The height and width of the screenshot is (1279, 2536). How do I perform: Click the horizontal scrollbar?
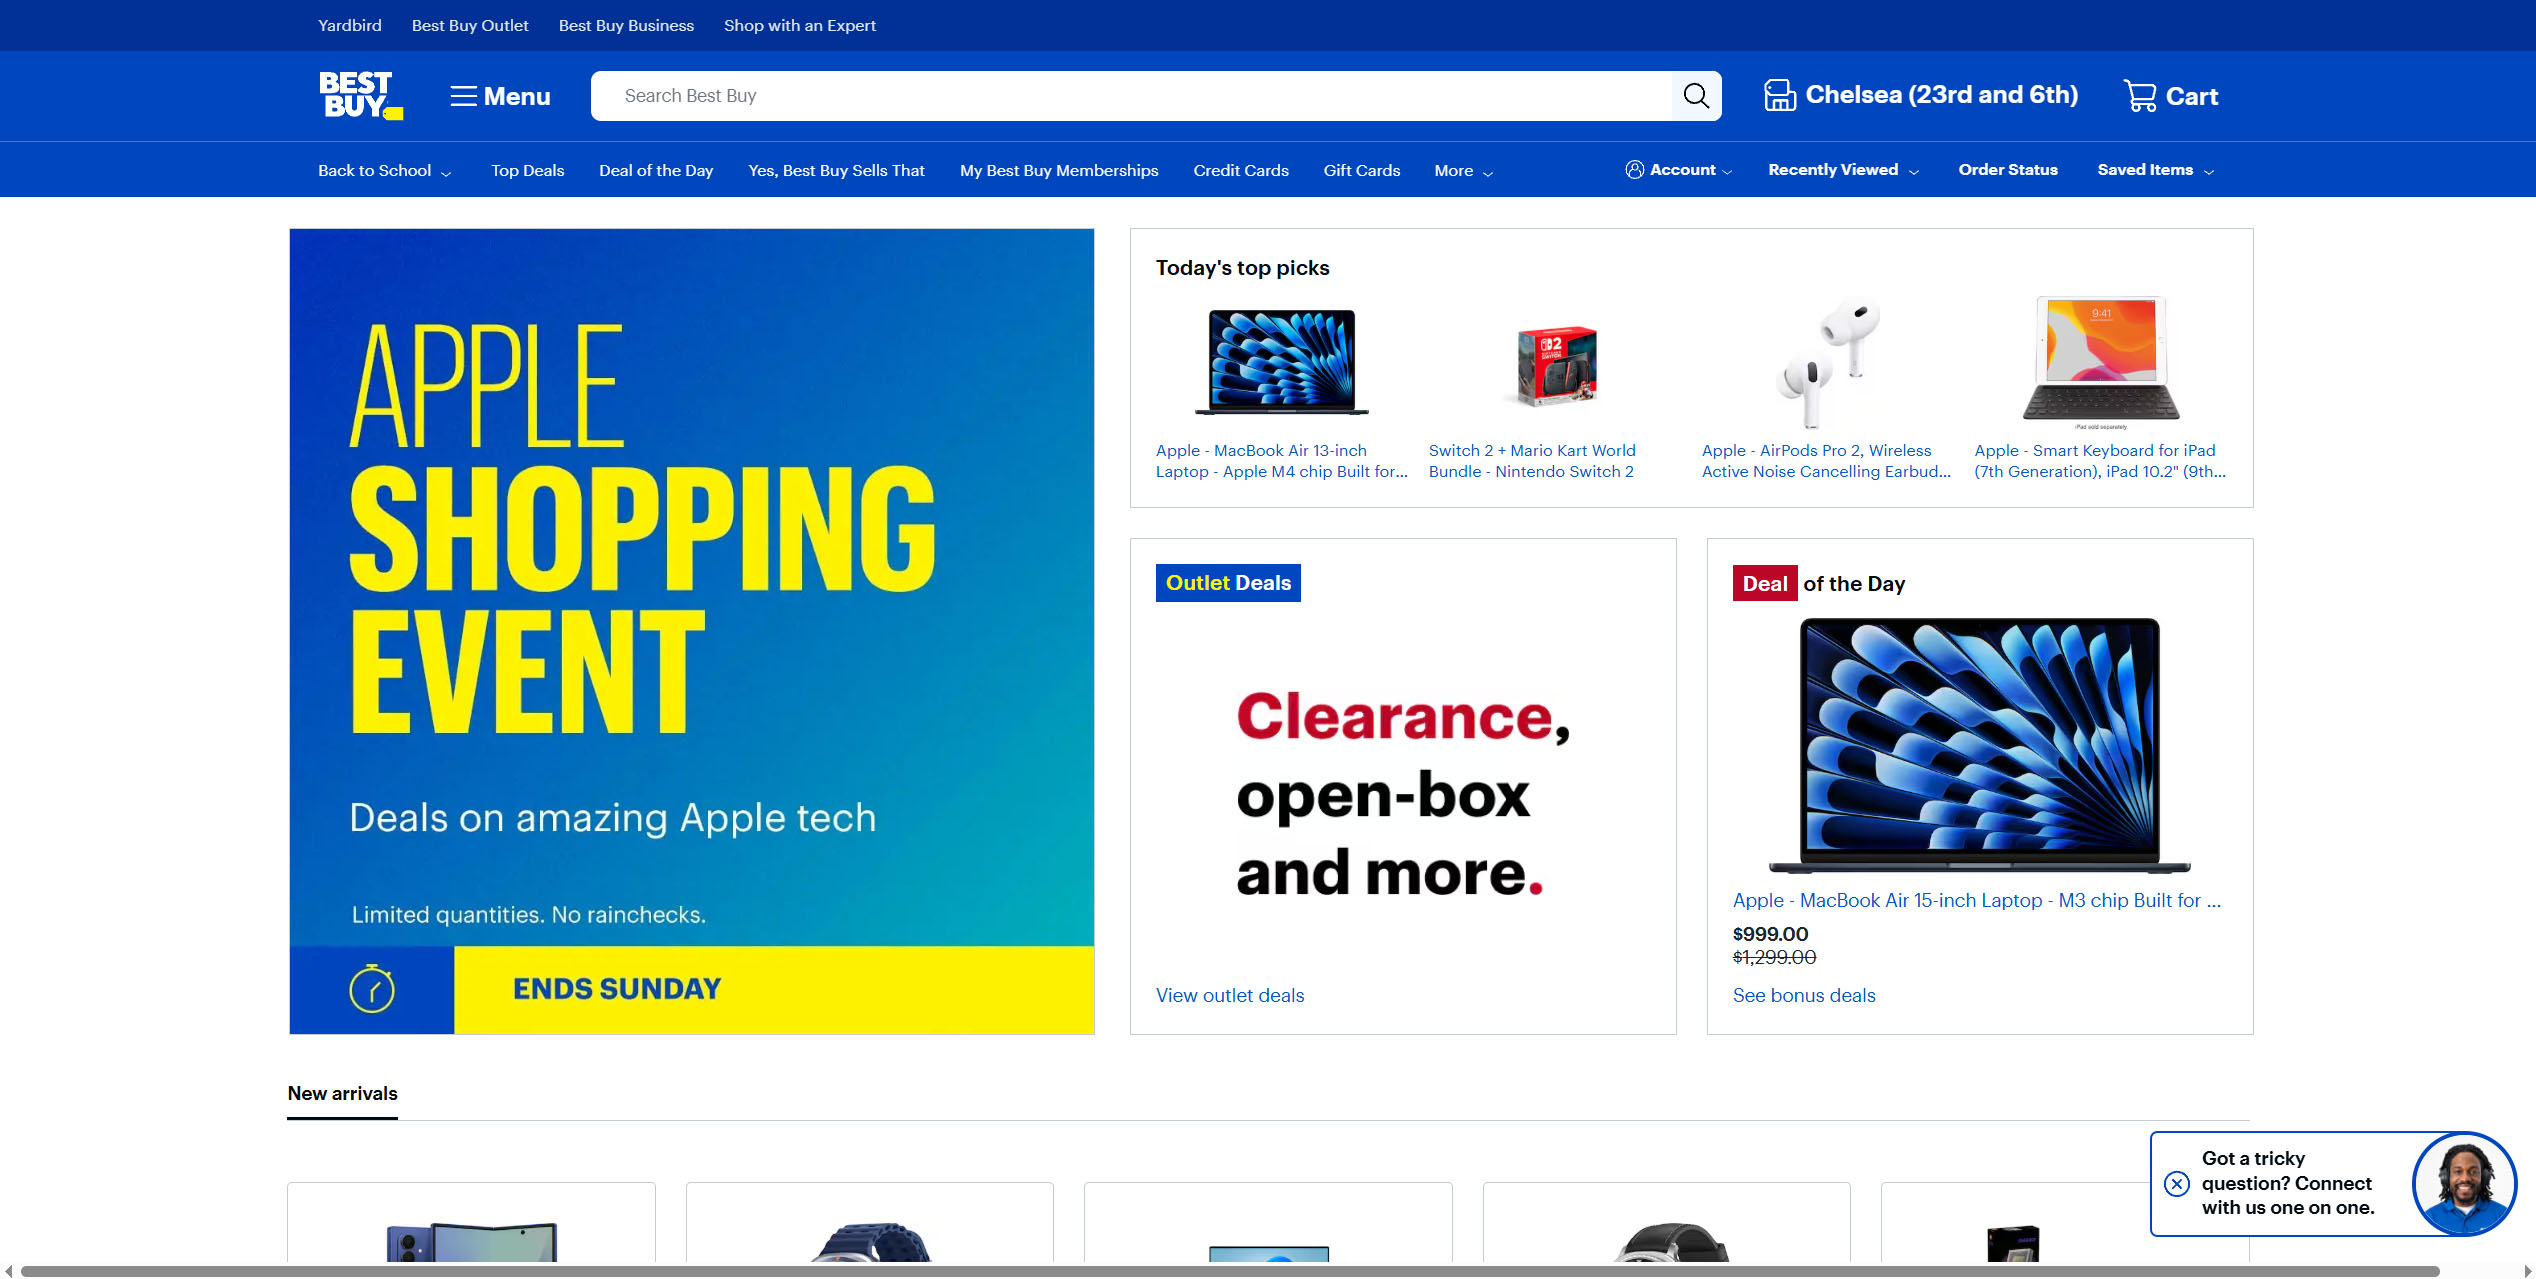(x=1230, y=1272)
